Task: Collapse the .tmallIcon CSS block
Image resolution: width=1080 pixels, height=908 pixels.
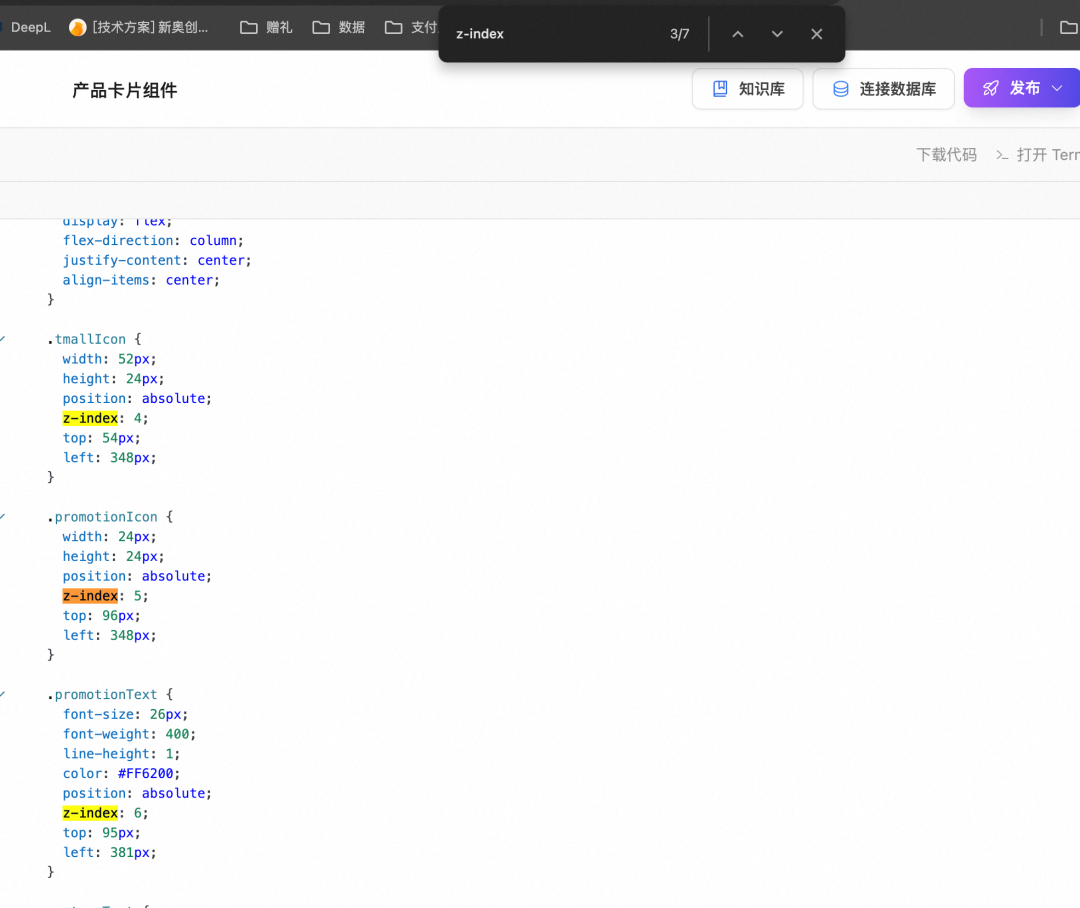Action: 2,339
